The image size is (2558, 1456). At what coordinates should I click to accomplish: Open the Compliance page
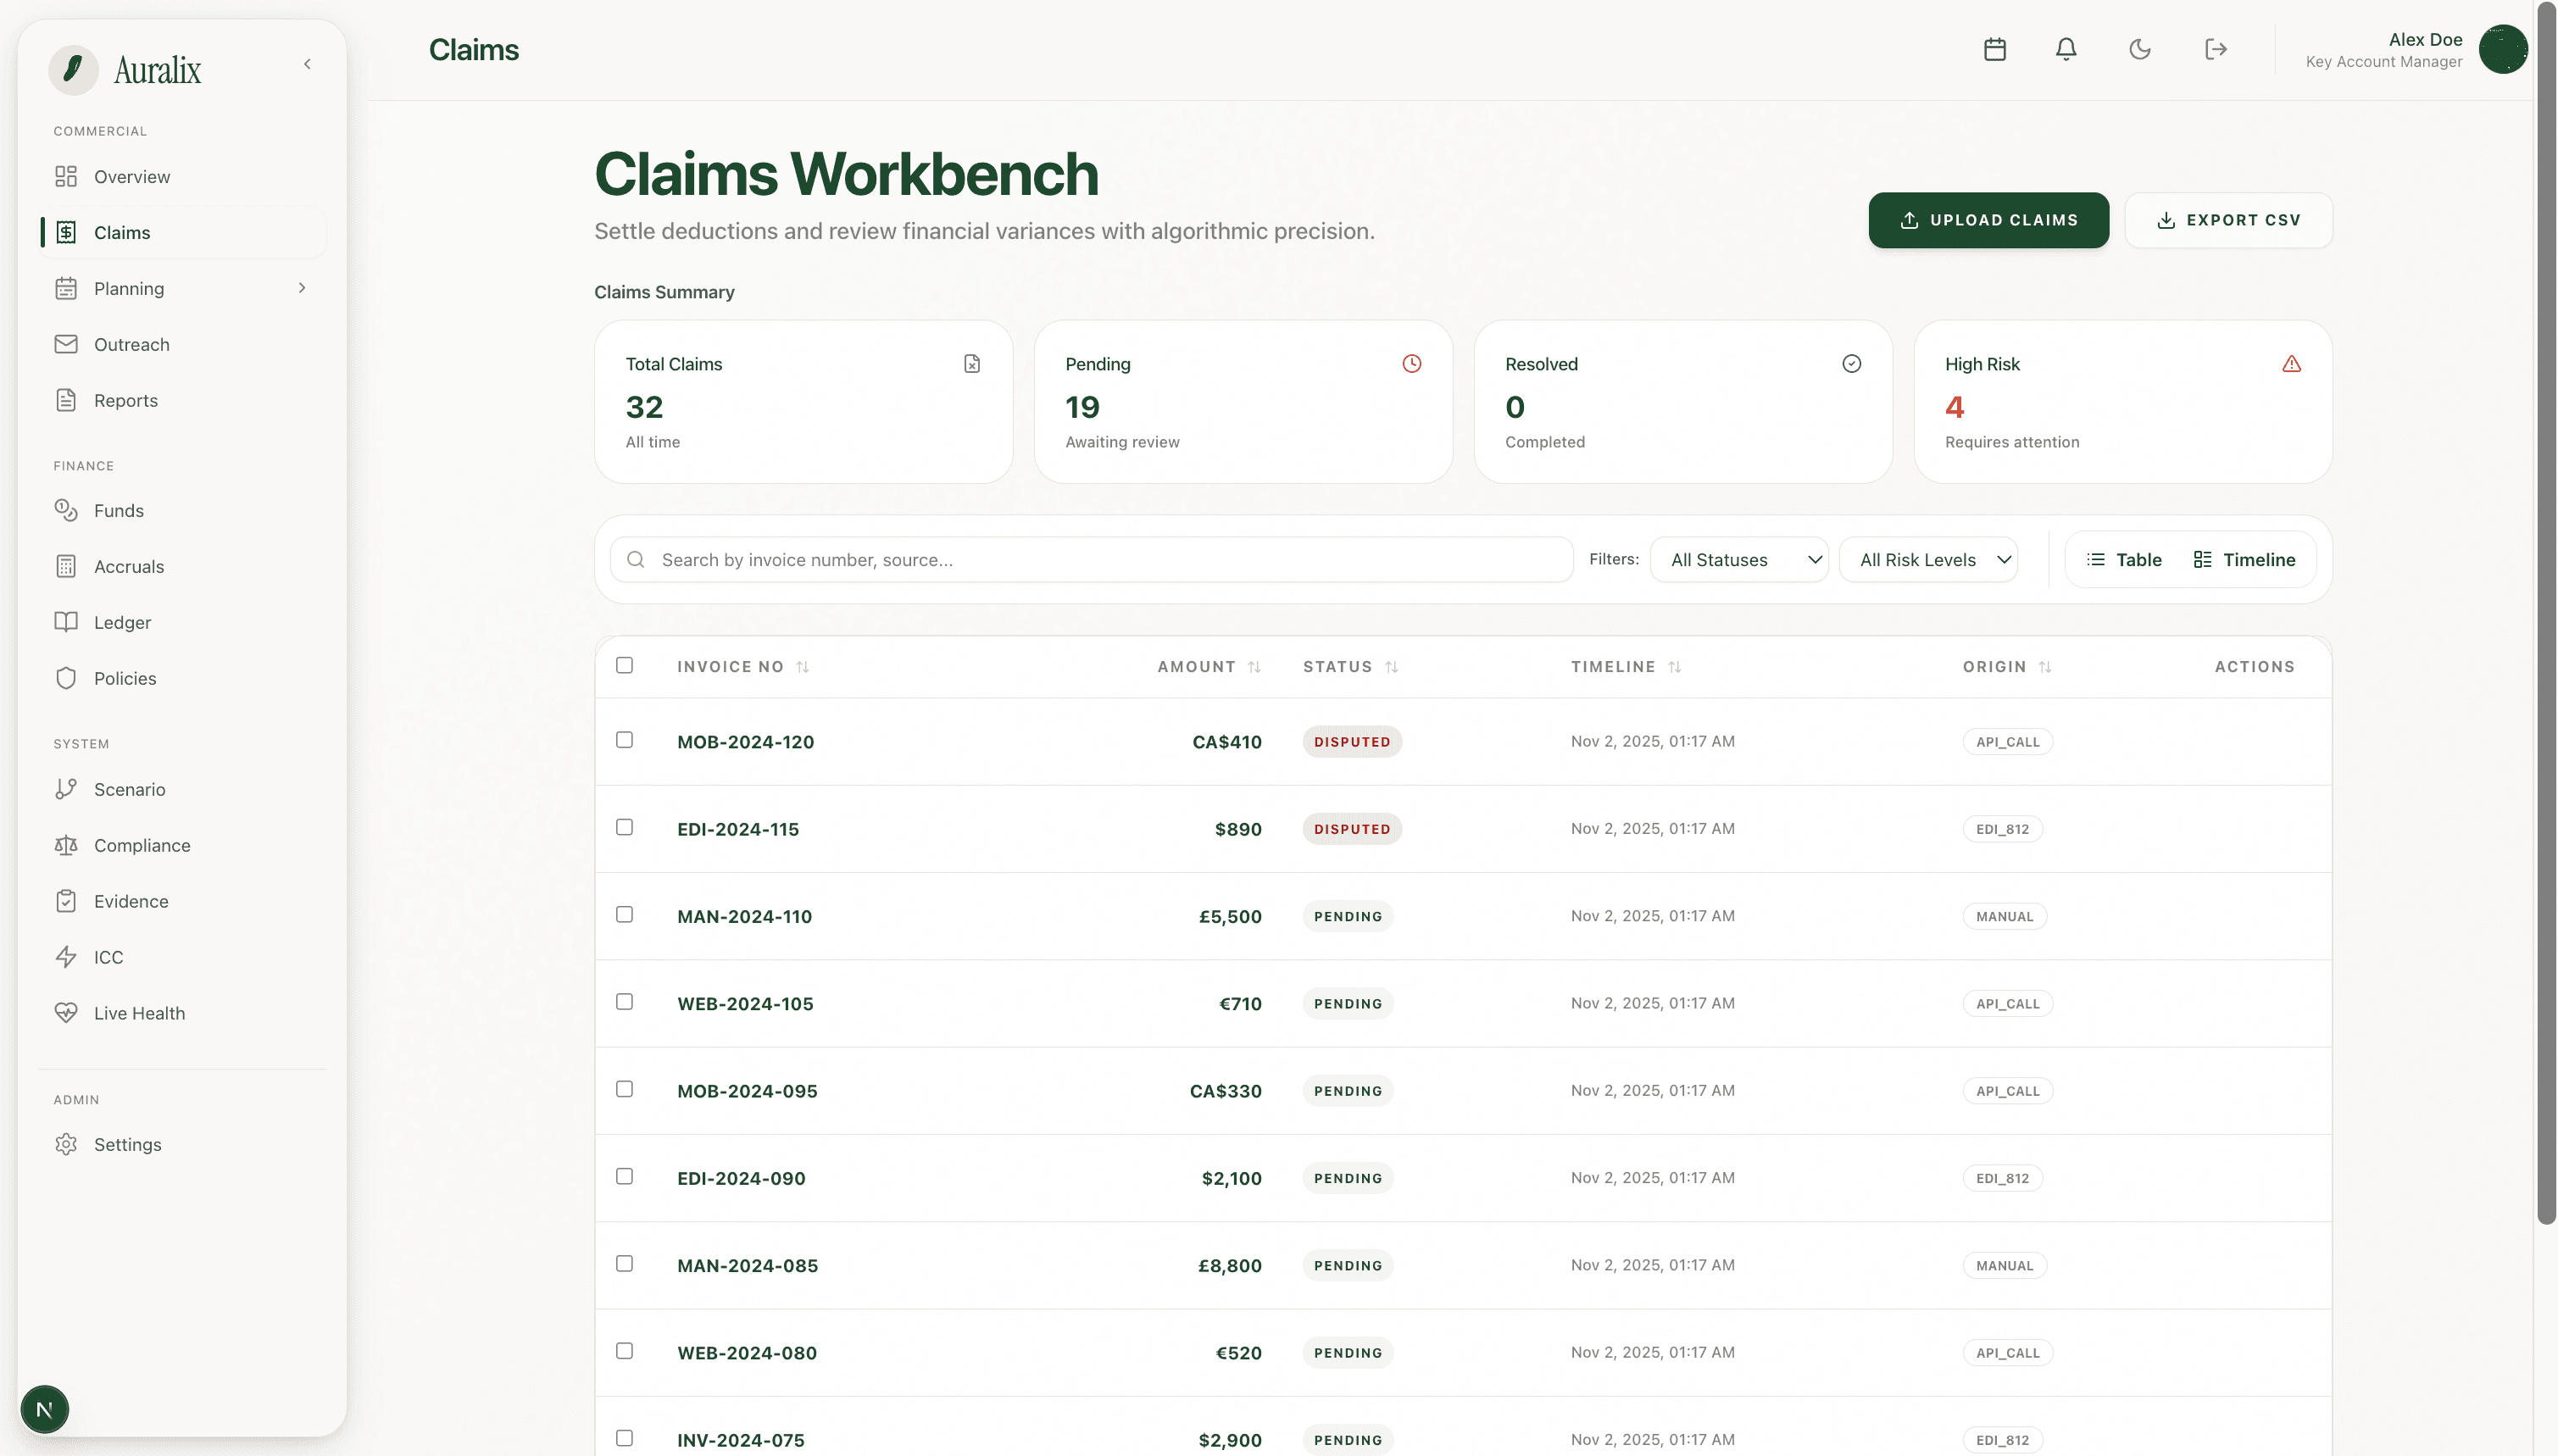tap(142, 845)
